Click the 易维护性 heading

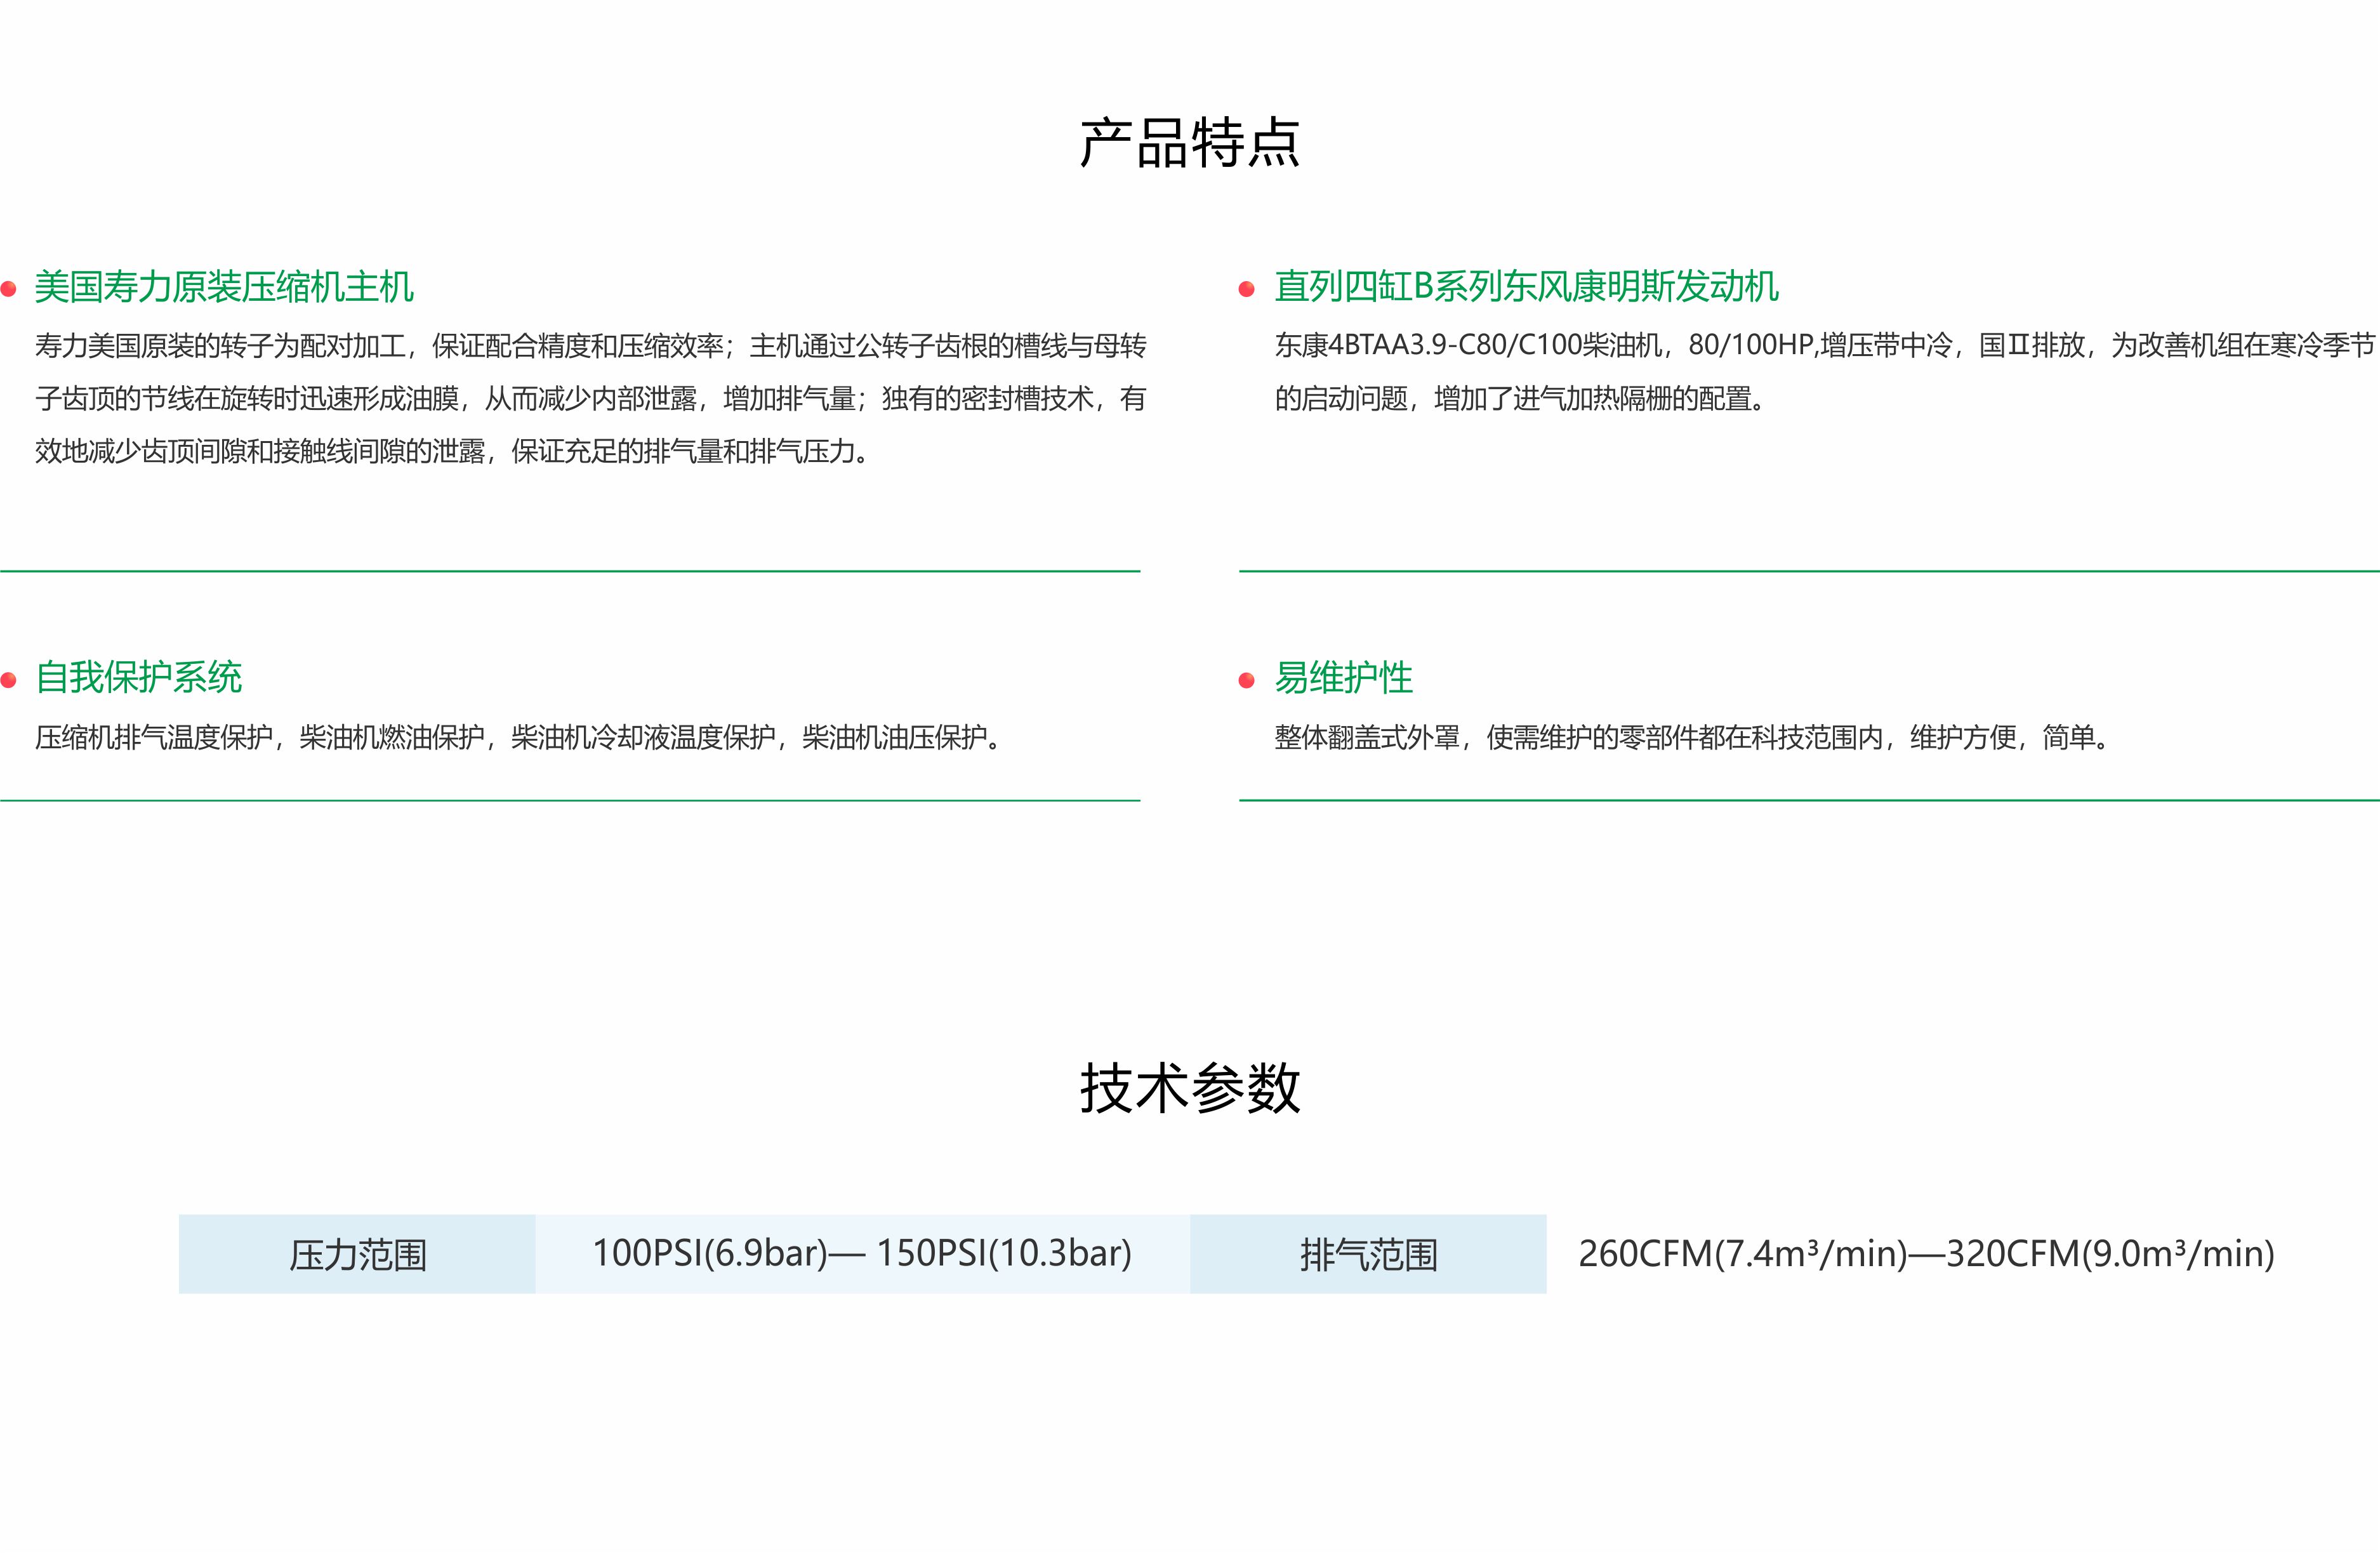click(x=1343, y=678)
